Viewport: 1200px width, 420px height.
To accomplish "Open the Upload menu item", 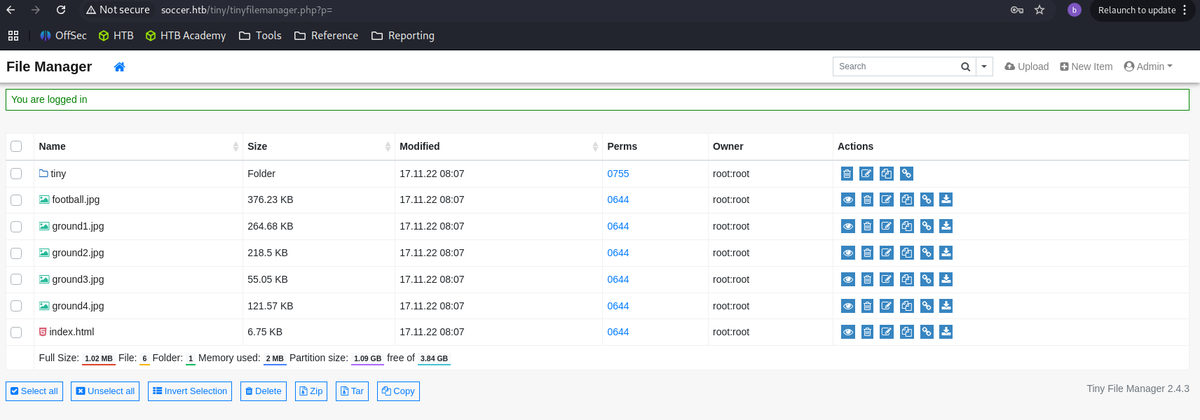I will pyautogui.click(x=1027, y=67).
